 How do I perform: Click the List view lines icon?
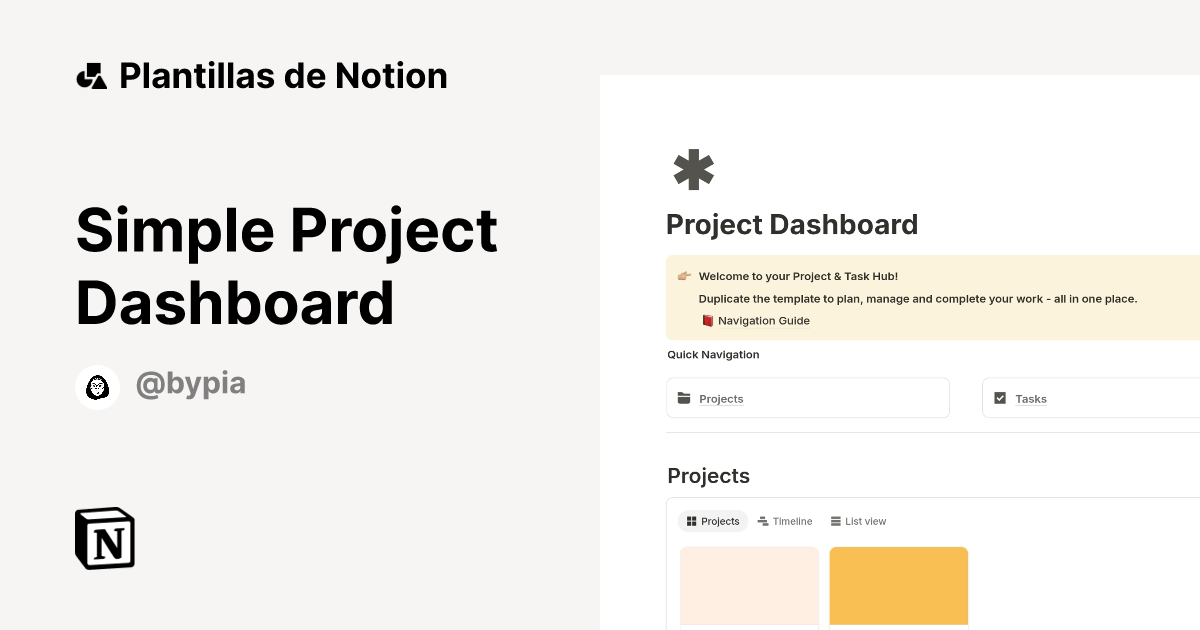click(x=838, y=521)
